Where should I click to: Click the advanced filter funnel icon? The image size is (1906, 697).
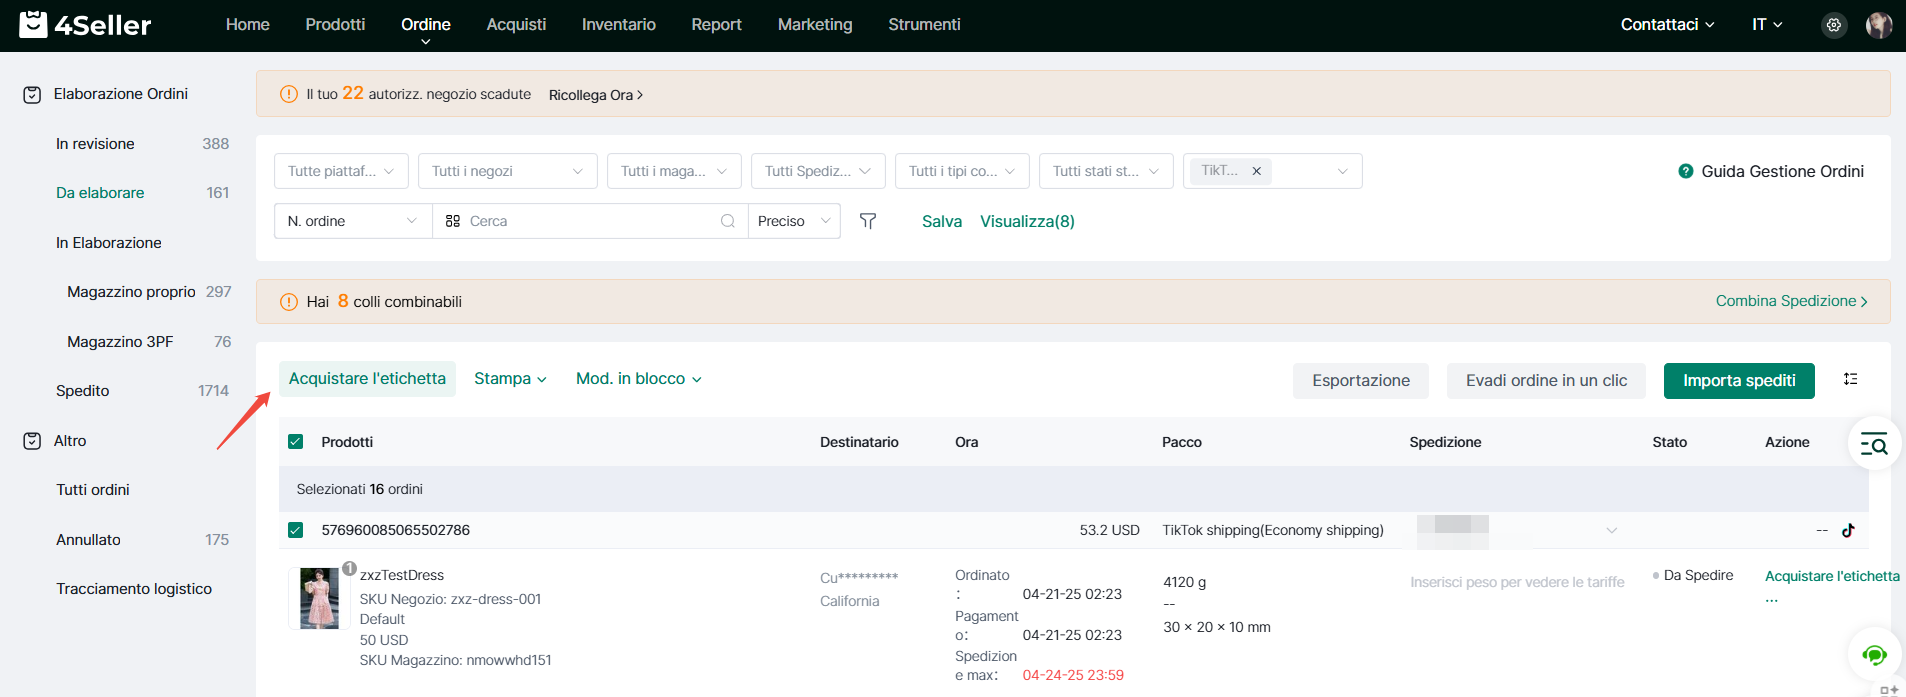point(868,221)
